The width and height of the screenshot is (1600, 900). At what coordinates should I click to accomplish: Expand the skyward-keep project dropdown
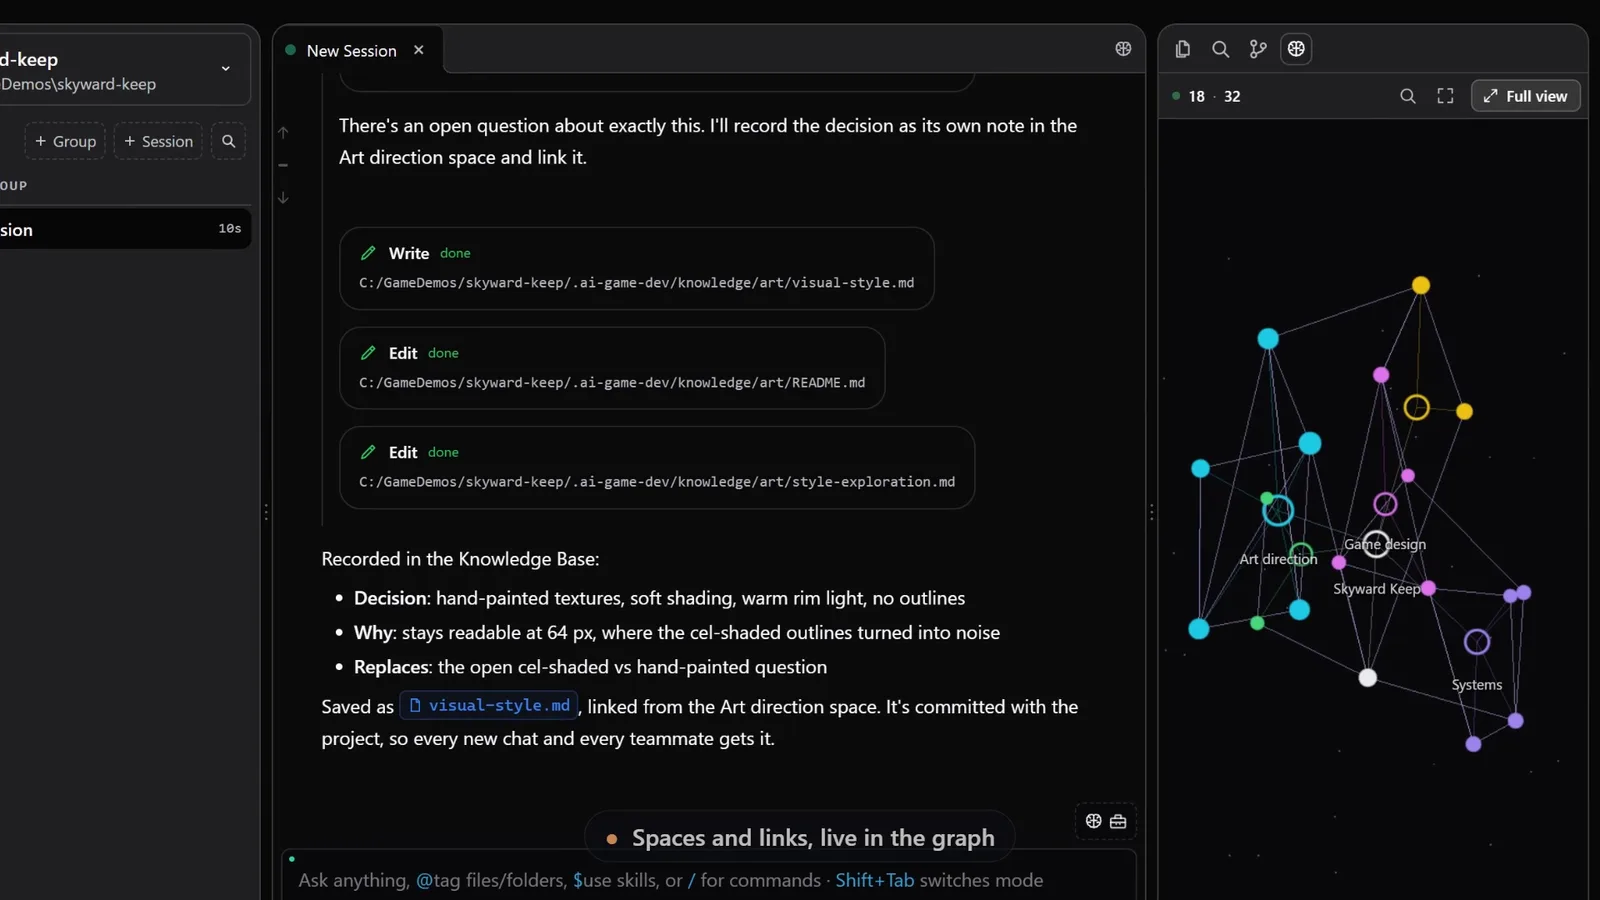(x=225, y=69)
